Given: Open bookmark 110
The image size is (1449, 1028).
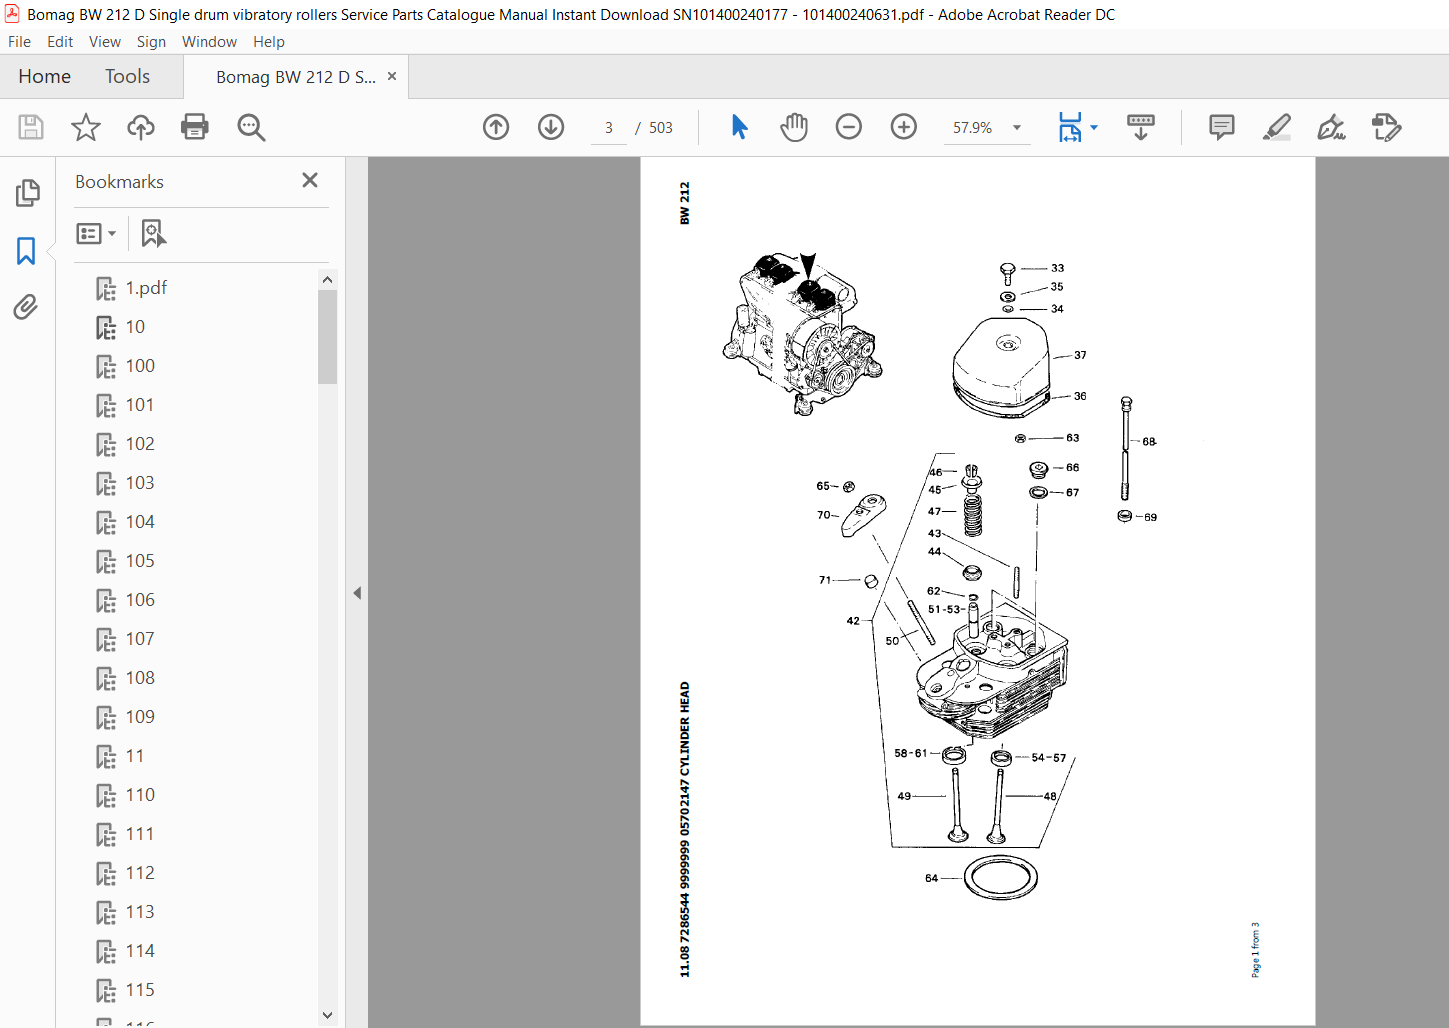Looking at the screenshot, I should tap(140, 795).
